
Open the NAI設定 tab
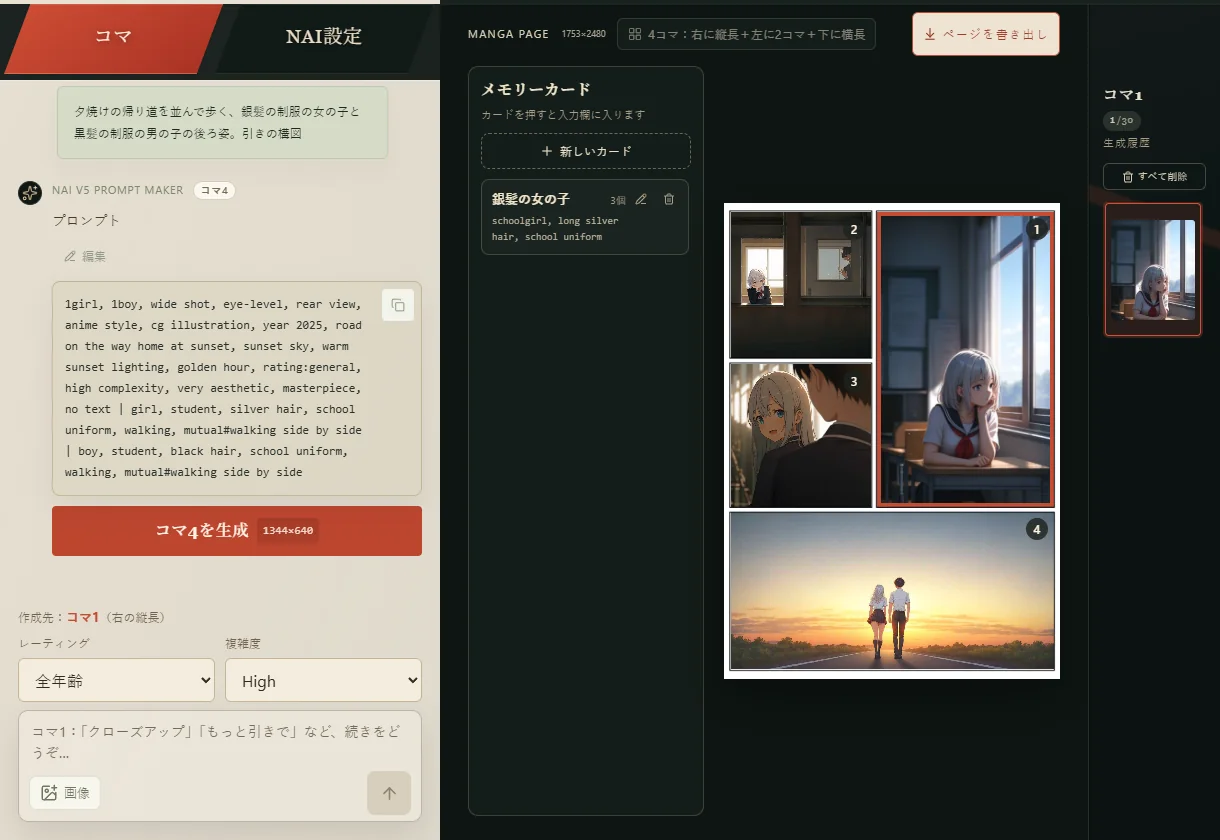pyautogui.click(x=323, y=38)
